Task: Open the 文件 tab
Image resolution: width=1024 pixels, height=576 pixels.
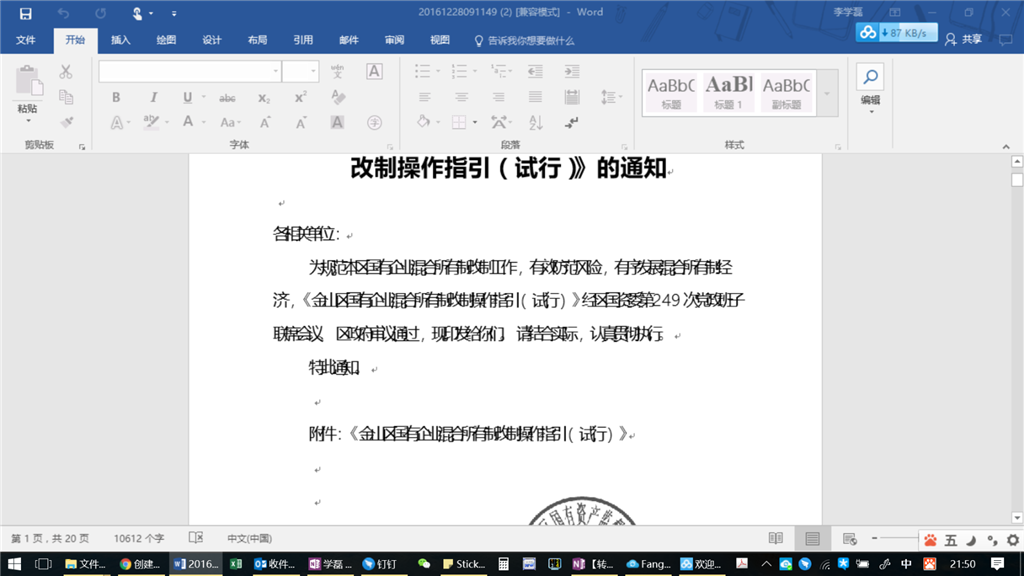Action: tap(25, 40)
